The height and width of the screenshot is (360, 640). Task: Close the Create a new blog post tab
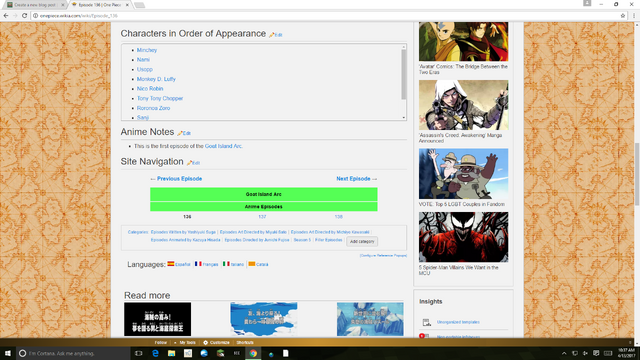coord(63,5)
